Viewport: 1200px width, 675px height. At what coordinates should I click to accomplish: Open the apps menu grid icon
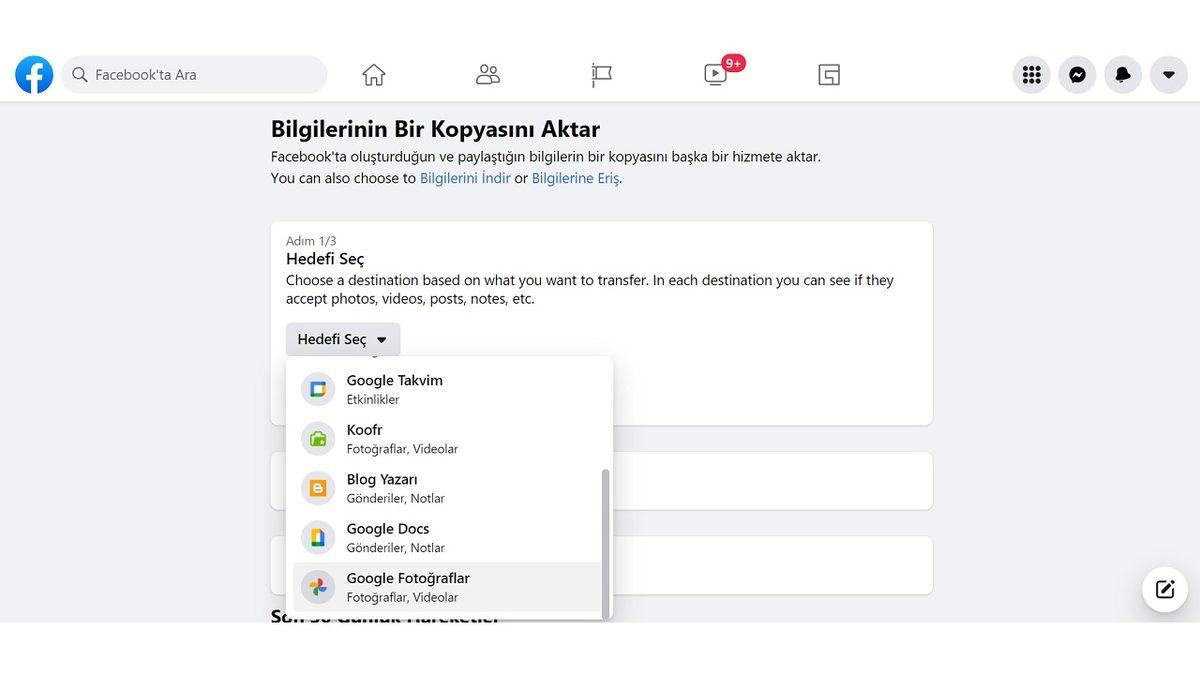tap(1031, 74)
